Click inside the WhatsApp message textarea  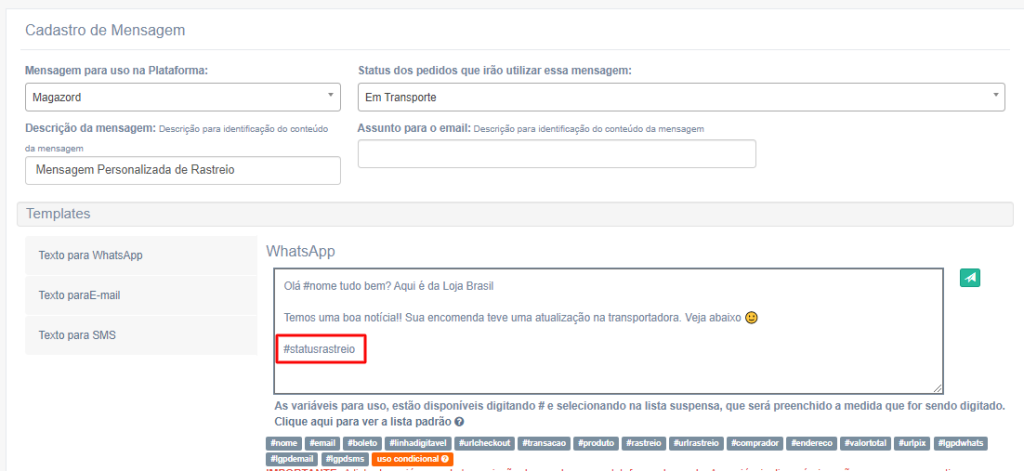click(x=608, y=331)
